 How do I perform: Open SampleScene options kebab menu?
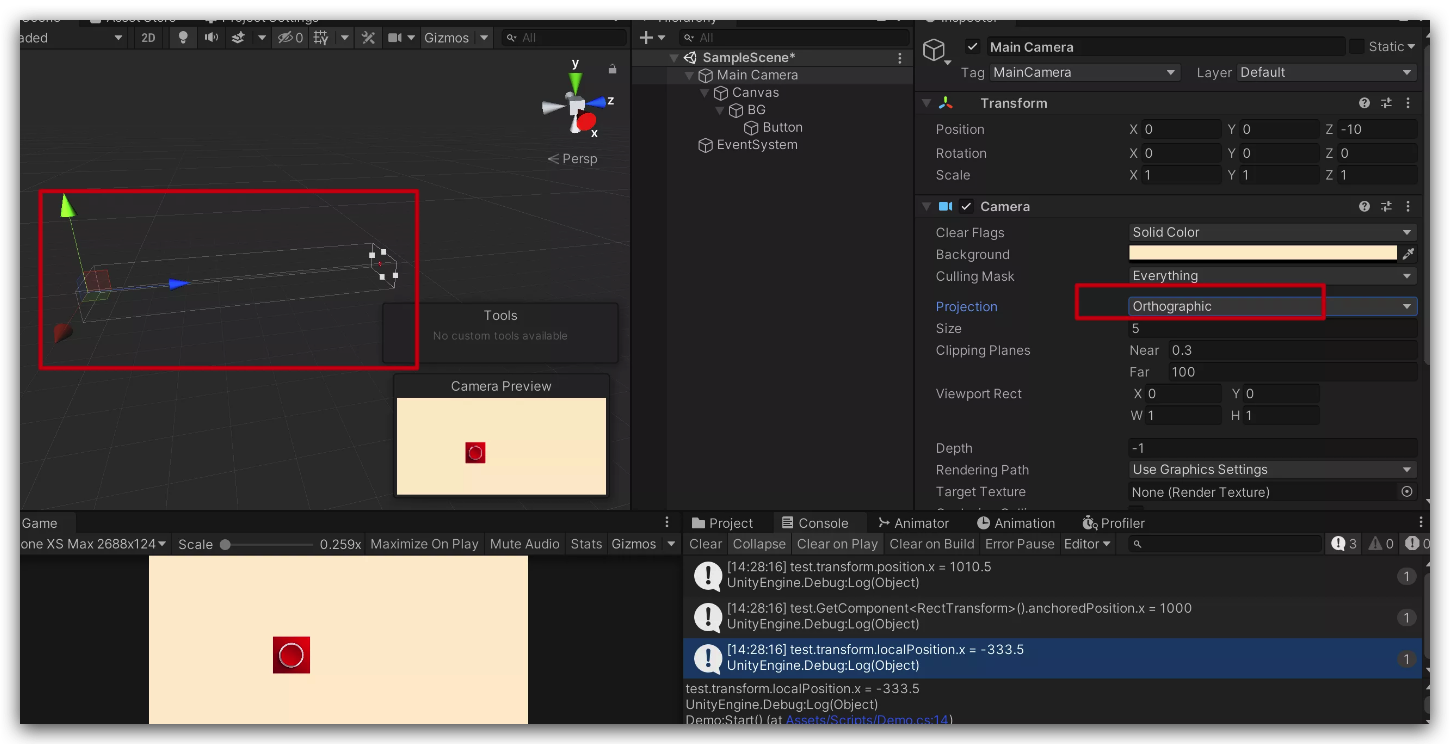[900, 58]
